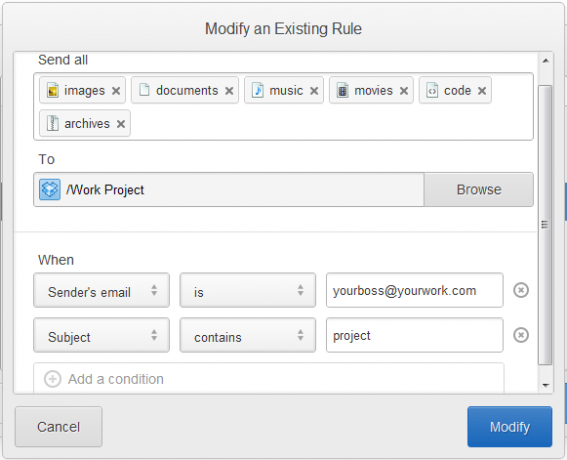Open the Subject field dropdown

pyautogui.click(x=101, y=335)
